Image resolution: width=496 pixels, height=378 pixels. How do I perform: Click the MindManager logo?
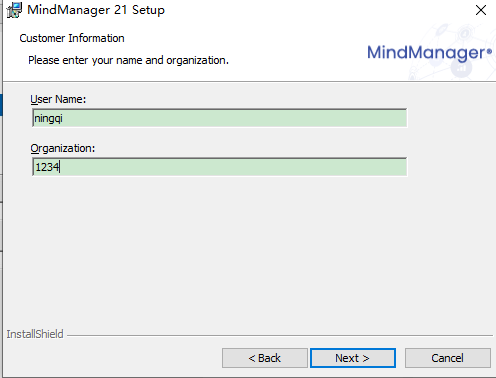click(429, 53)
